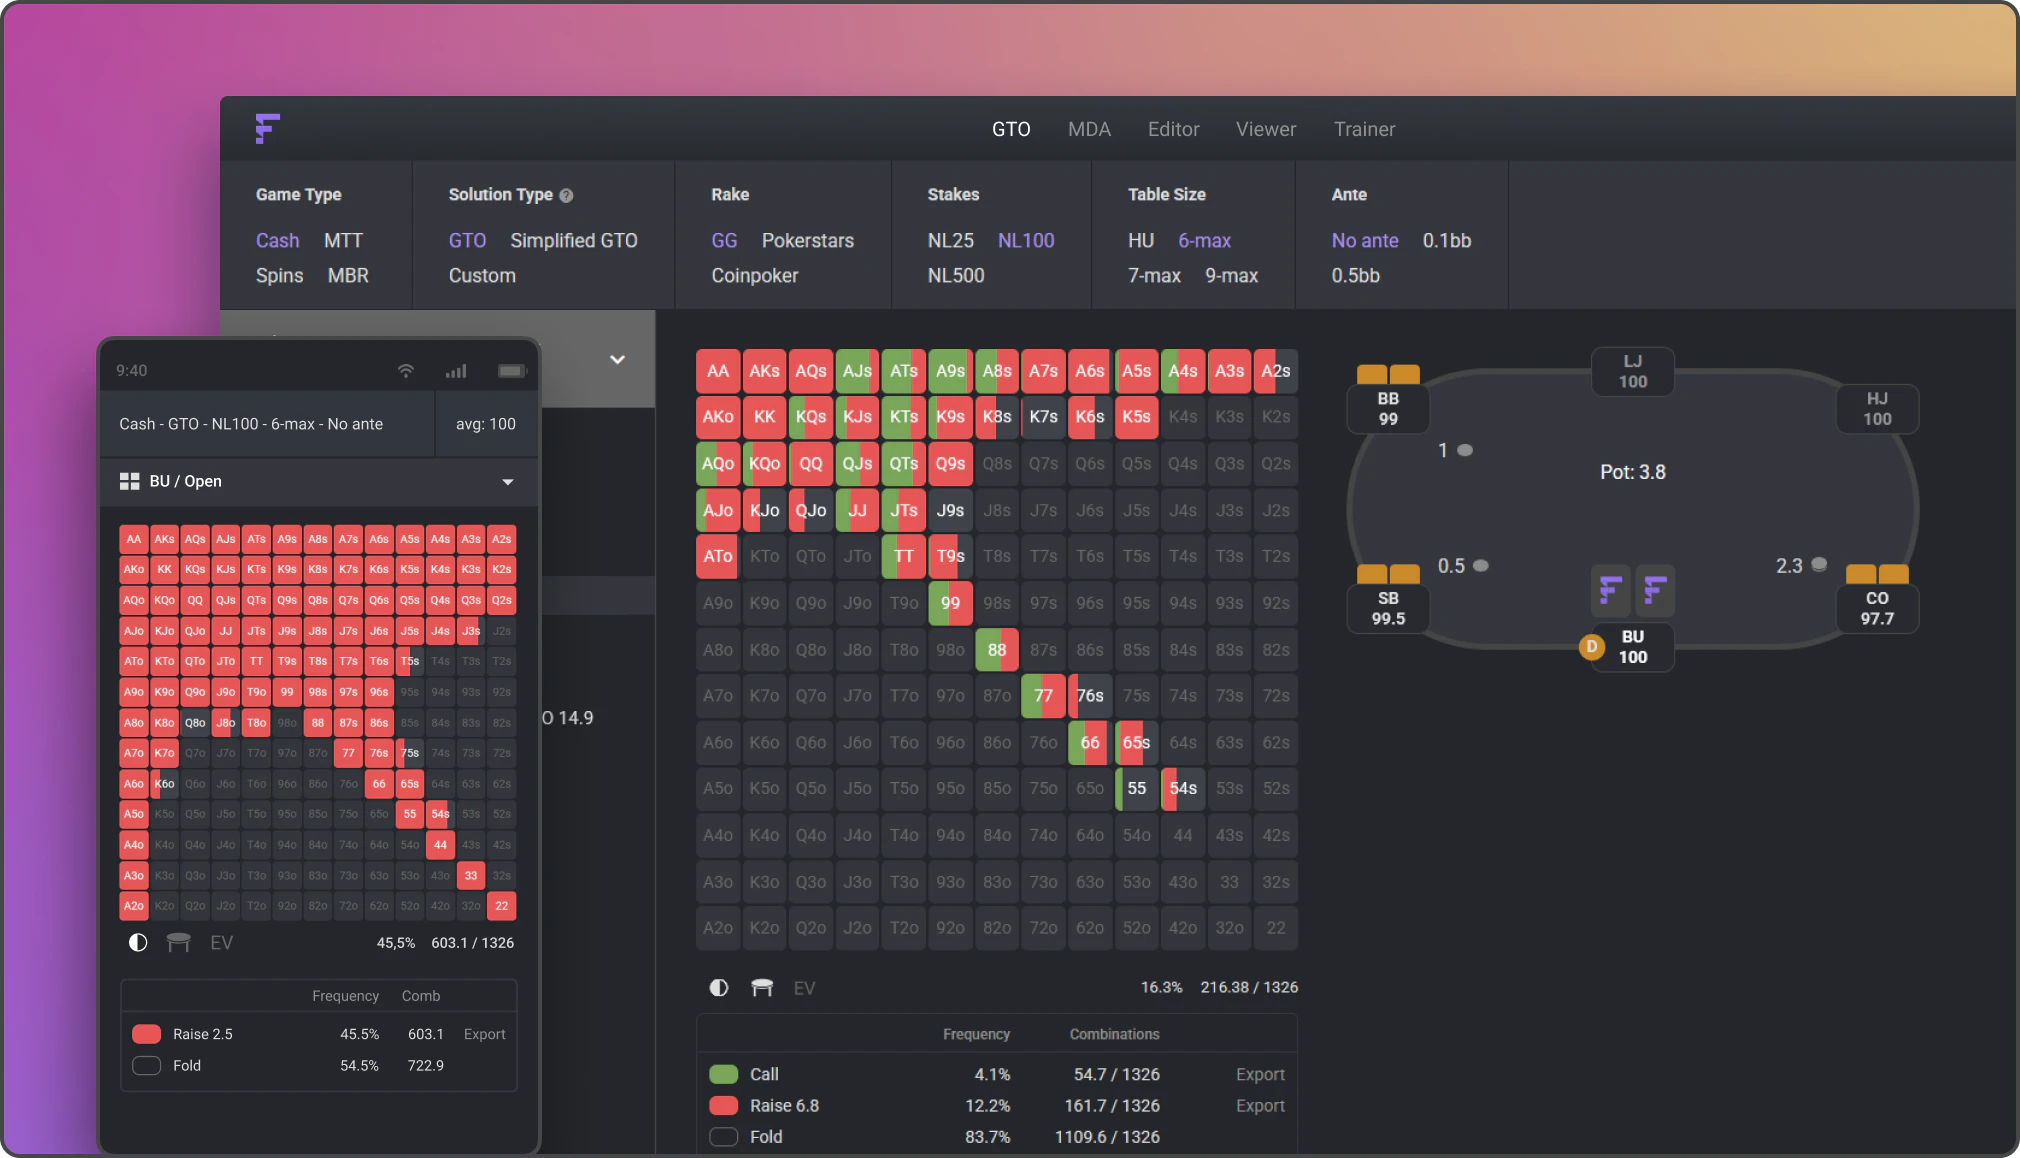
Task: Click the SB player cards
Action: point(1388,574)
